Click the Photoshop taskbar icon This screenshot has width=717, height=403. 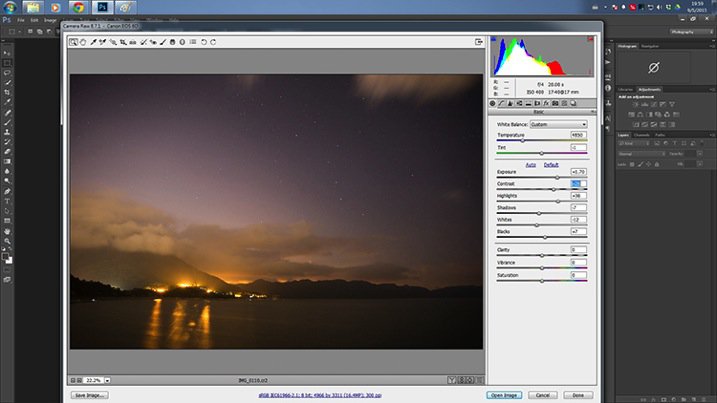[103, 7]
